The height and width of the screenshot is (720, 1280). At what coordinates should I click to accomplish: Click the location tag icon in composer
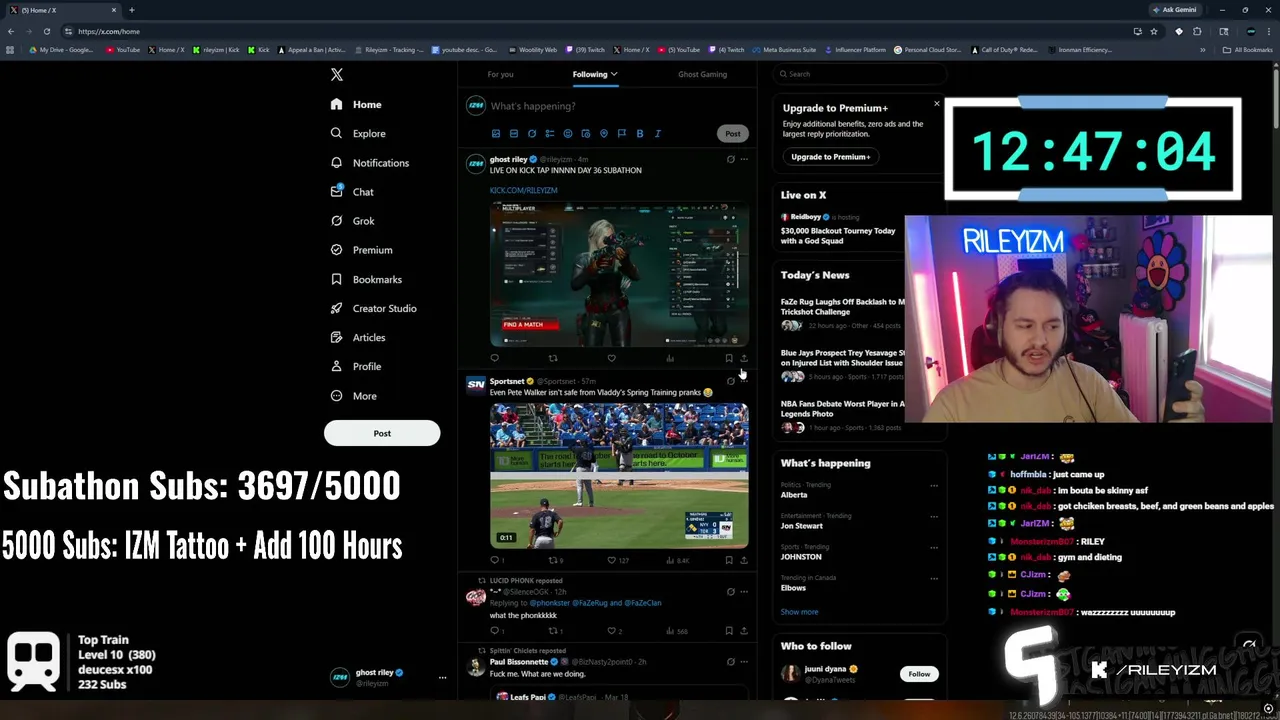pyautogui.click(x=604, y=133)
